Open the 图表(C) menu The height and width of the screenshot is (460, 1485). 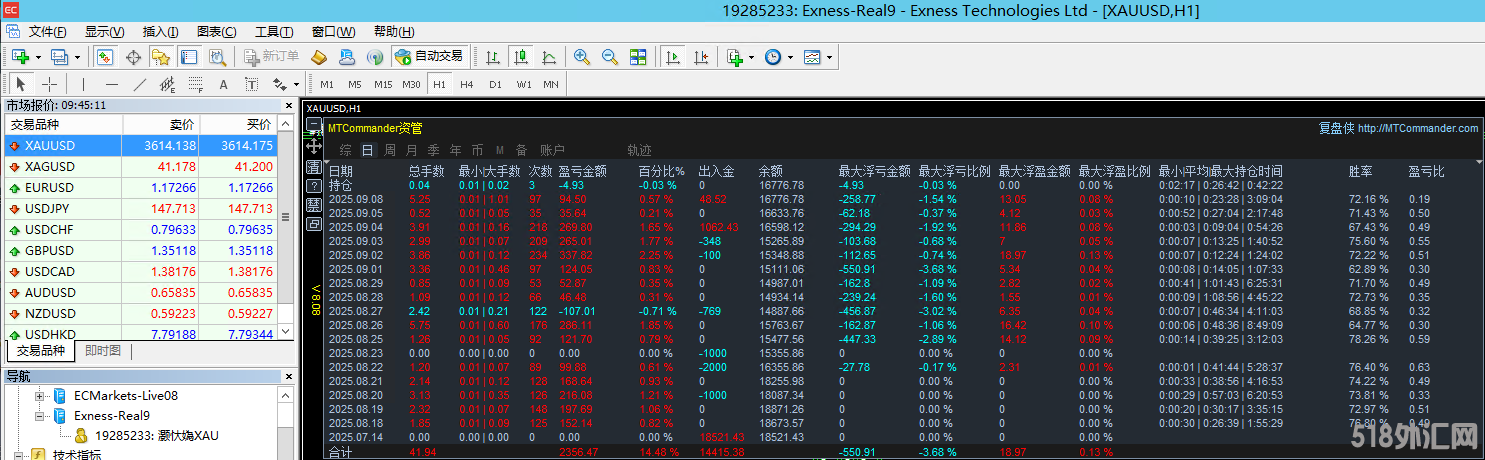(x=217, y=31)
